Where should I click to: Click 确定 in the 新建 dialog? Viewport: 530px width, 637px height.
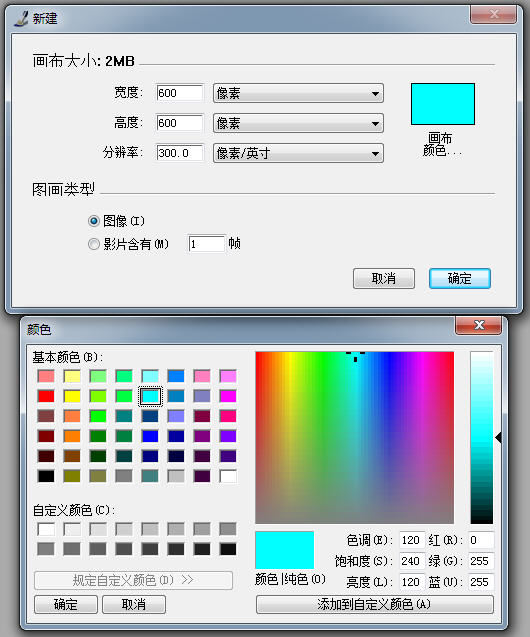(x=460, y=279)
